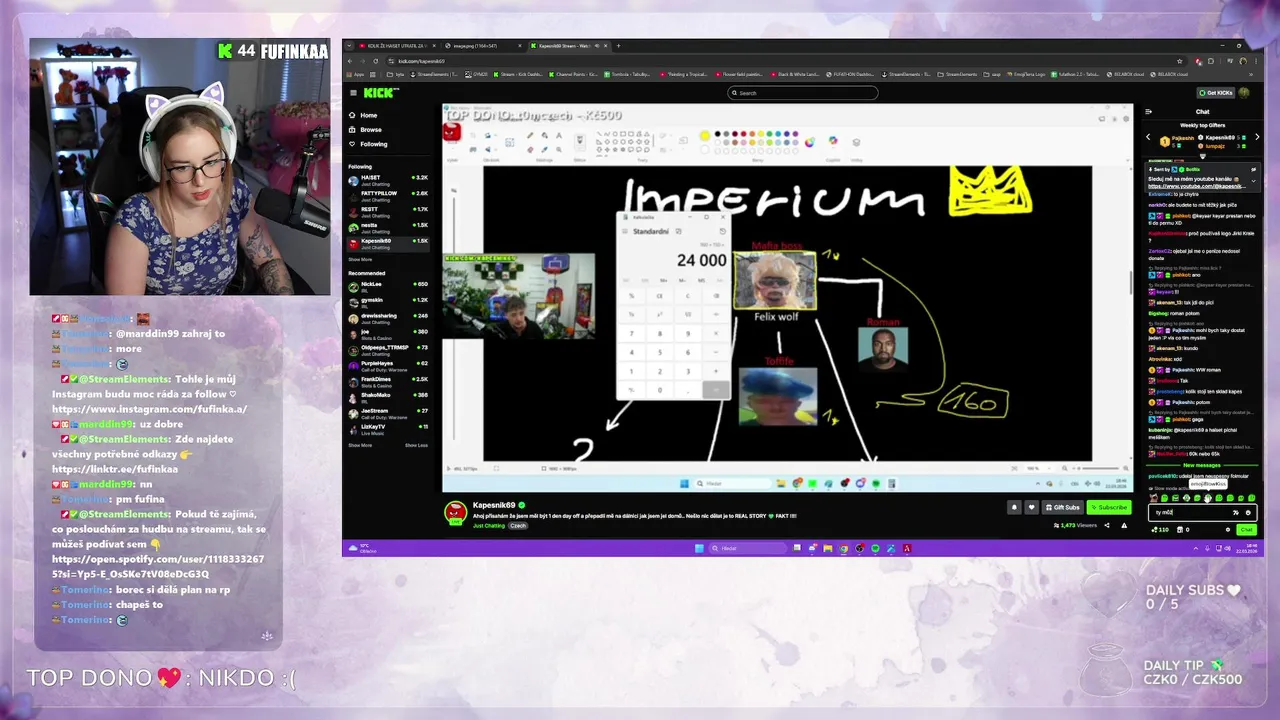The width and height of the screenshot is (1280, 720).
Task: Select Kapesnik69 in Following list
Action: point(388,243)
